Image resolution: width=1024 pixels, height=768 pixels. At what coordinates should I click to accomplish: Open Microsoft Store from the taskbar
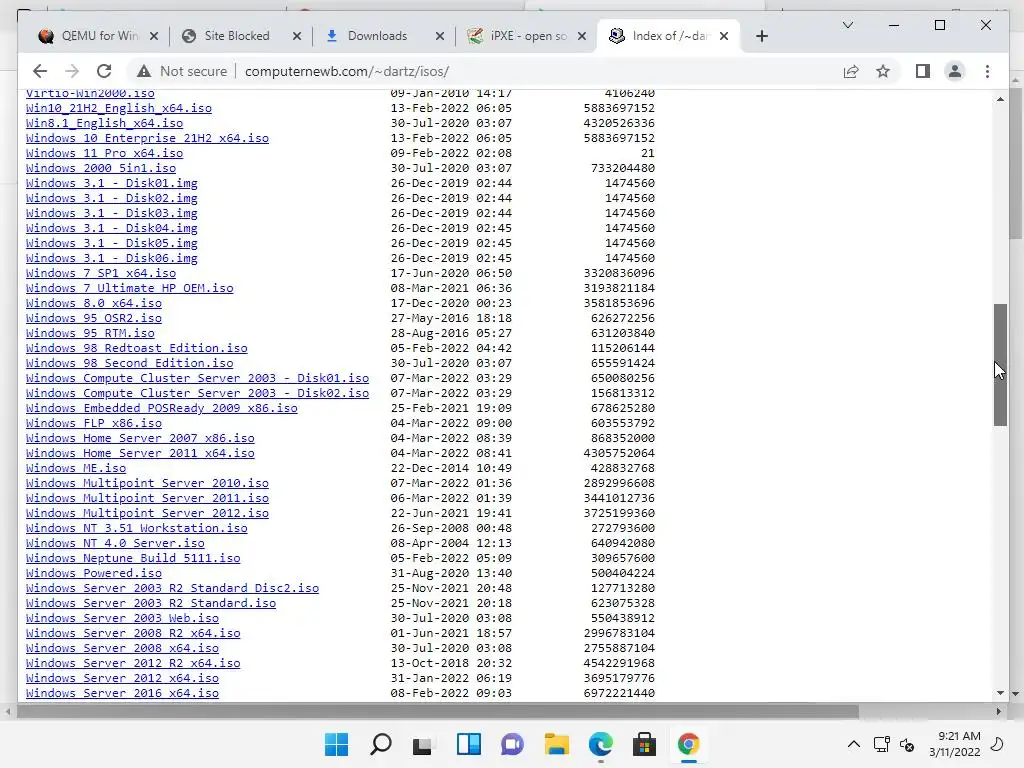click(645, 744)
